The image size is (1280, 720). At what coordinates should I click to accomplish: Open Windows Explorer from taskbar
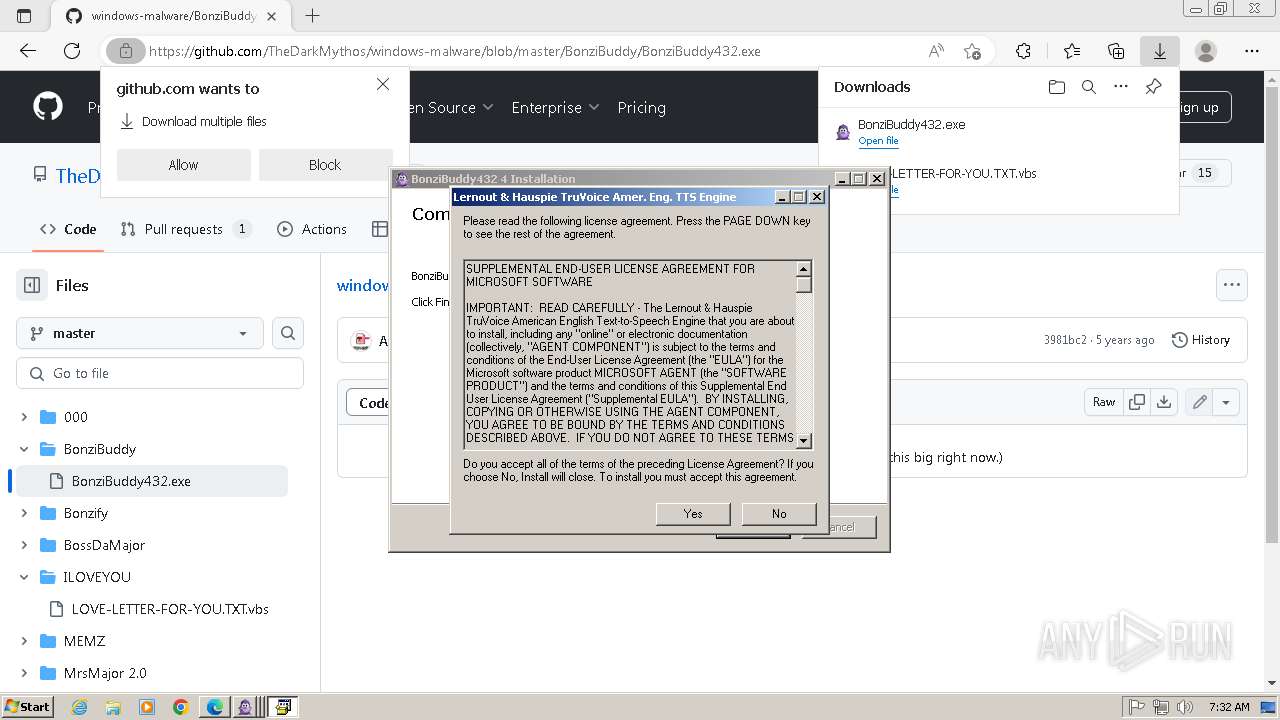[113, 707]
